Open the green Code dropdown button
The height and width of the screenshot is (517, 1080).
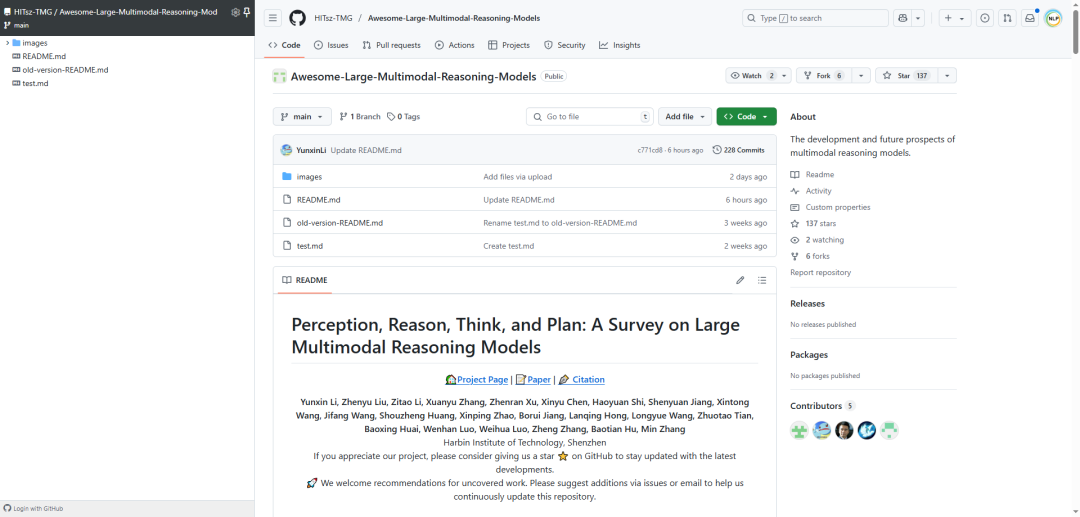(x=747, y=116)
